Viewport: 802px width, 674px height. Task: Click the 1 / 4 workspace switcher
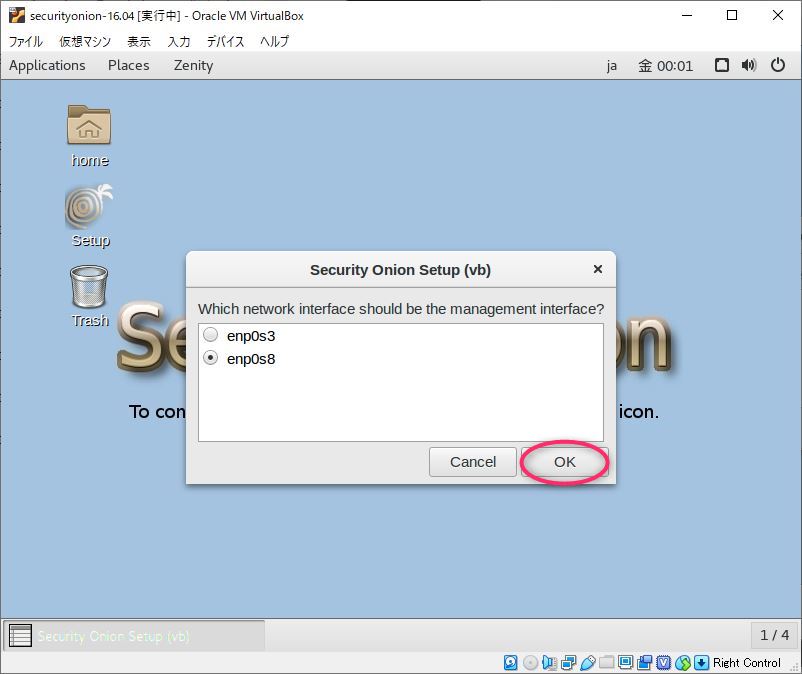click(x=774, y=635)
